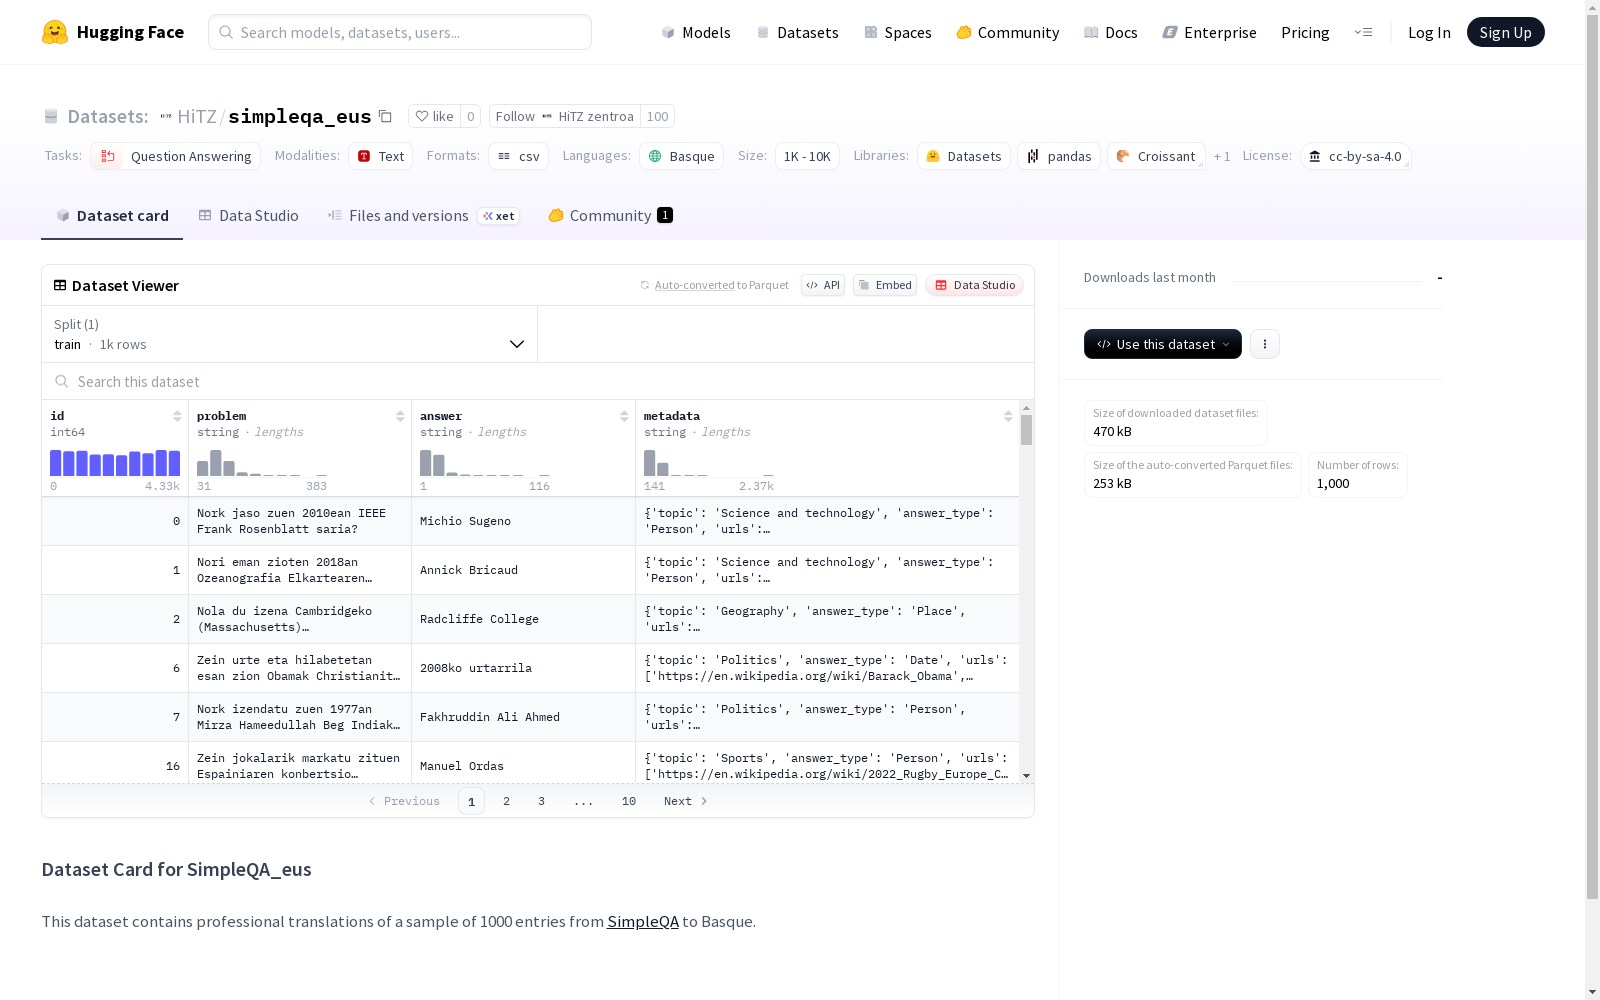Open the Community menu item in navbar
1600x1000 pixels.
point(1008,32)
